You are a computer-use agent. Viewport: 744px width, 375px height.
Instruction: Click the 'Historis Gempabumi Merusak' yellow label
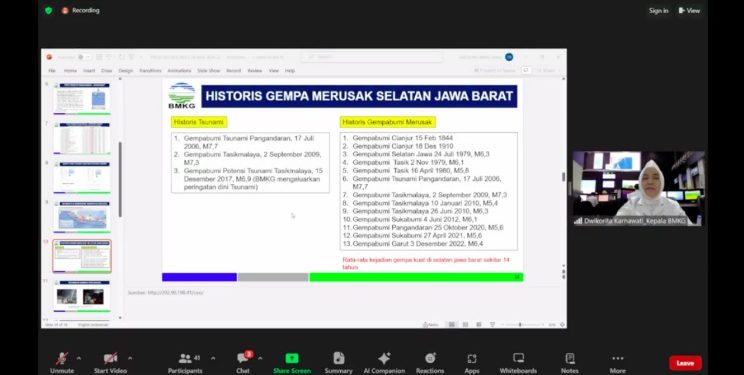pos(388,122)
